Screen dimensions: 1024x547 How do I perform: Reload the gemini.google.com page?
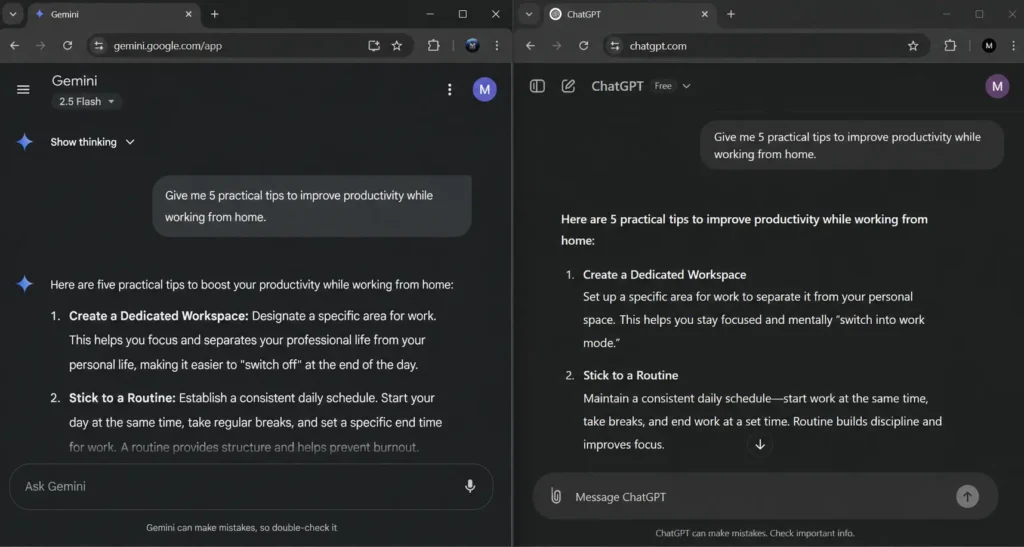click(x=67, y=46)
